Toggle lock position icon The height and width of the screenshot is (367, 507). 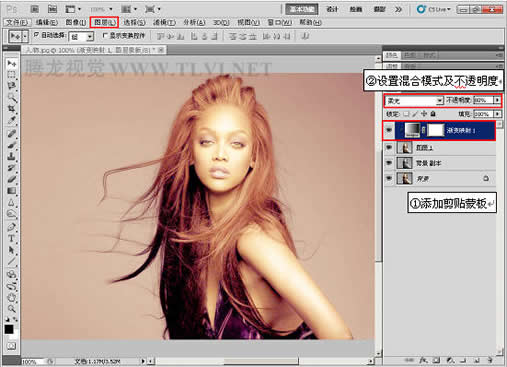(424, 114)
